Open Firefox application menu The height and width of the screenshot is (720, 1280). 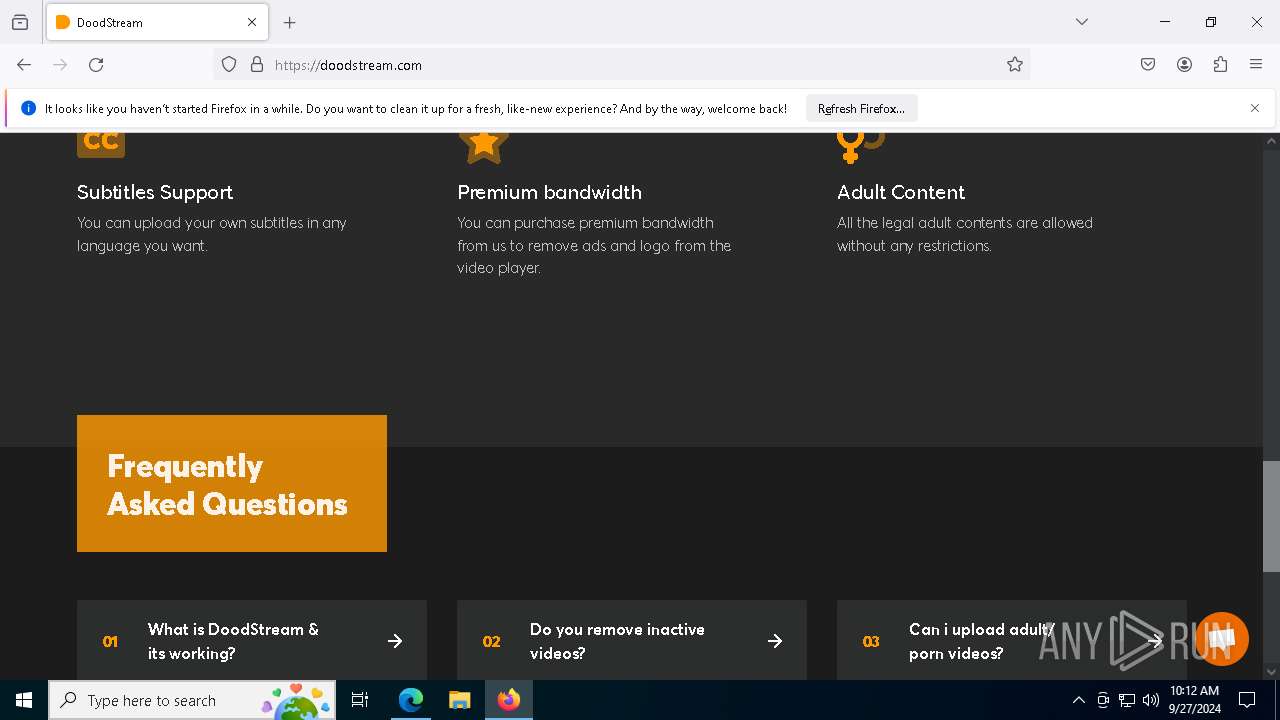pyautogui.click(x=1256, y=65)
